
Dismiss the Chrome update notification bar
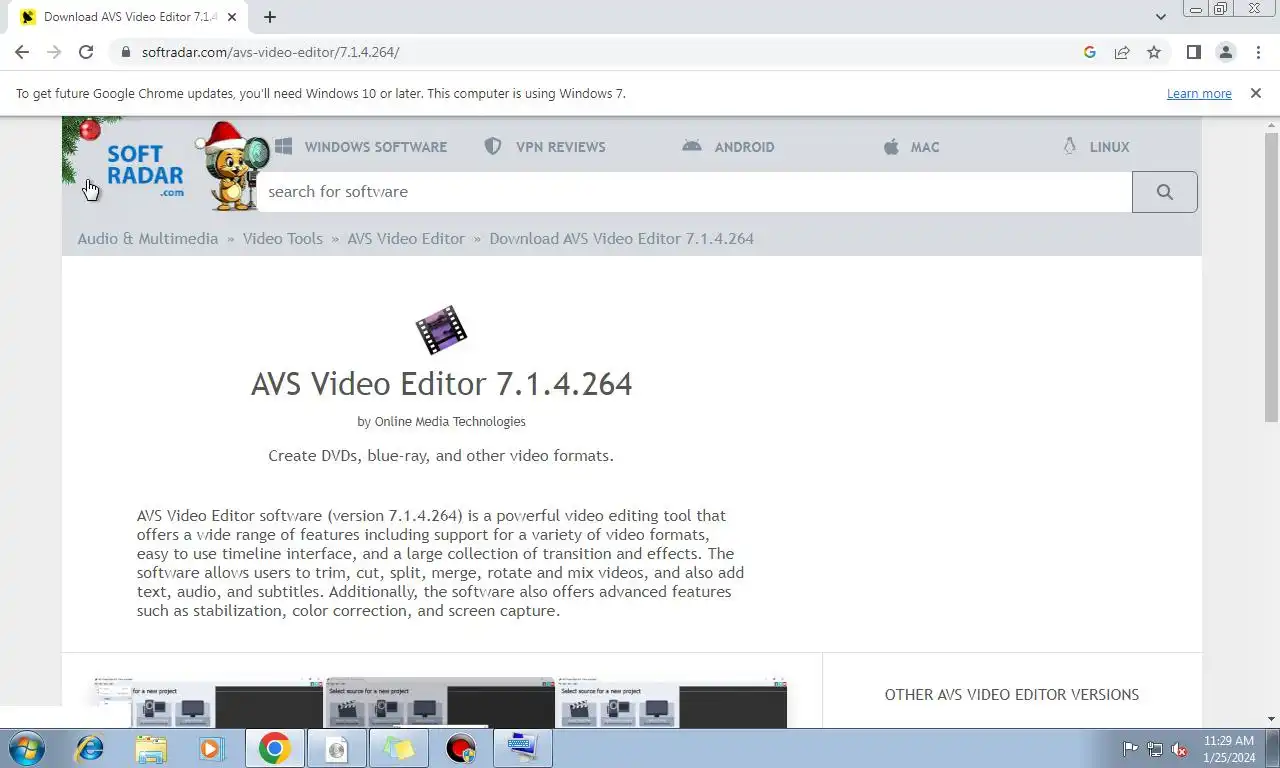click(1255, 93)
